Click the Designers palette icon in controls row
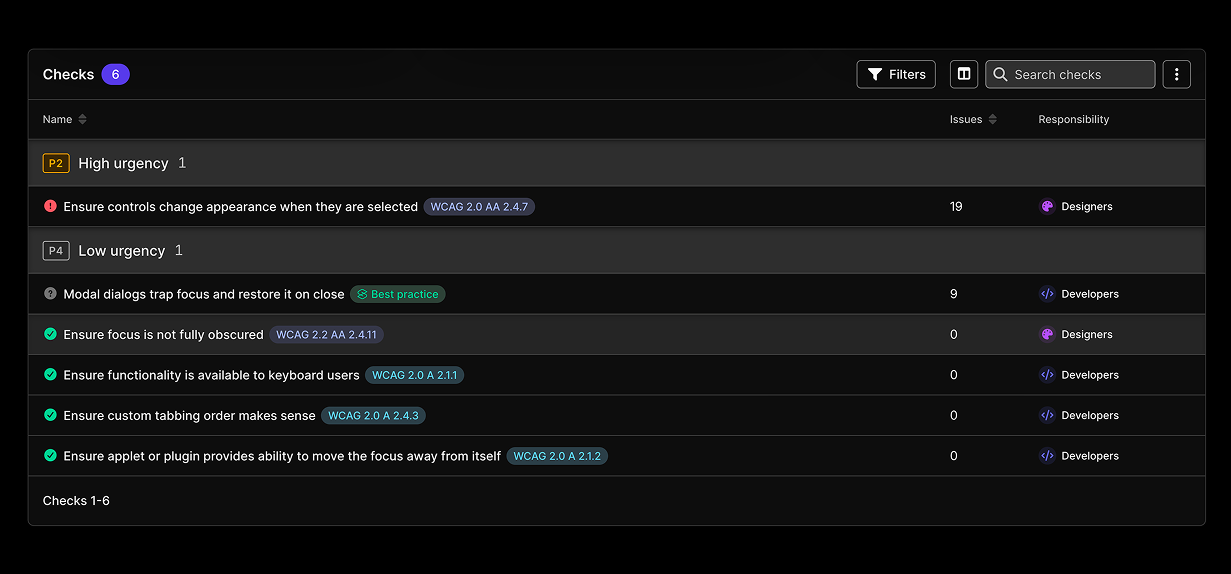Screen dimensions: 1231x574 [1047, 207]
